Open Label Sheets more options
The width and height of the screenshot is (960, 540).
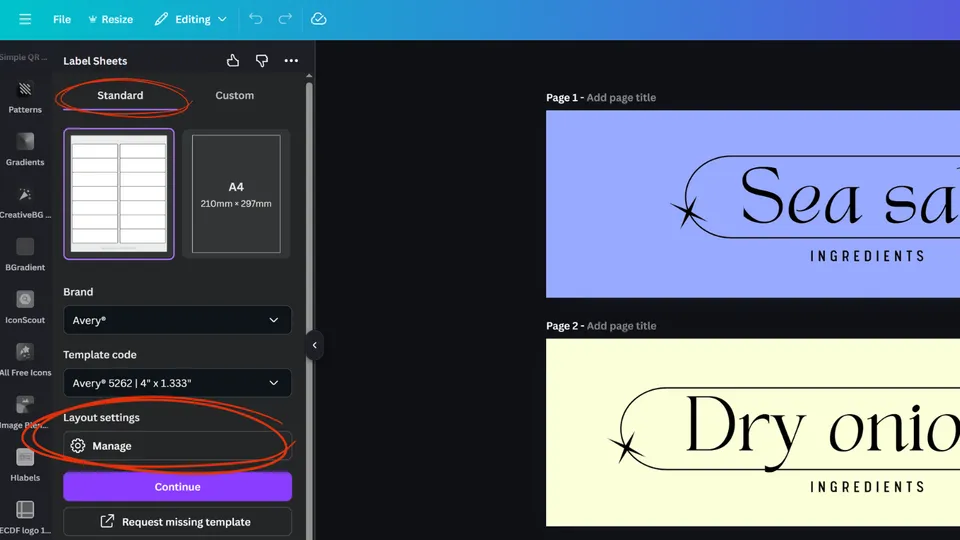pyautogui.click(x=291, y=61)
